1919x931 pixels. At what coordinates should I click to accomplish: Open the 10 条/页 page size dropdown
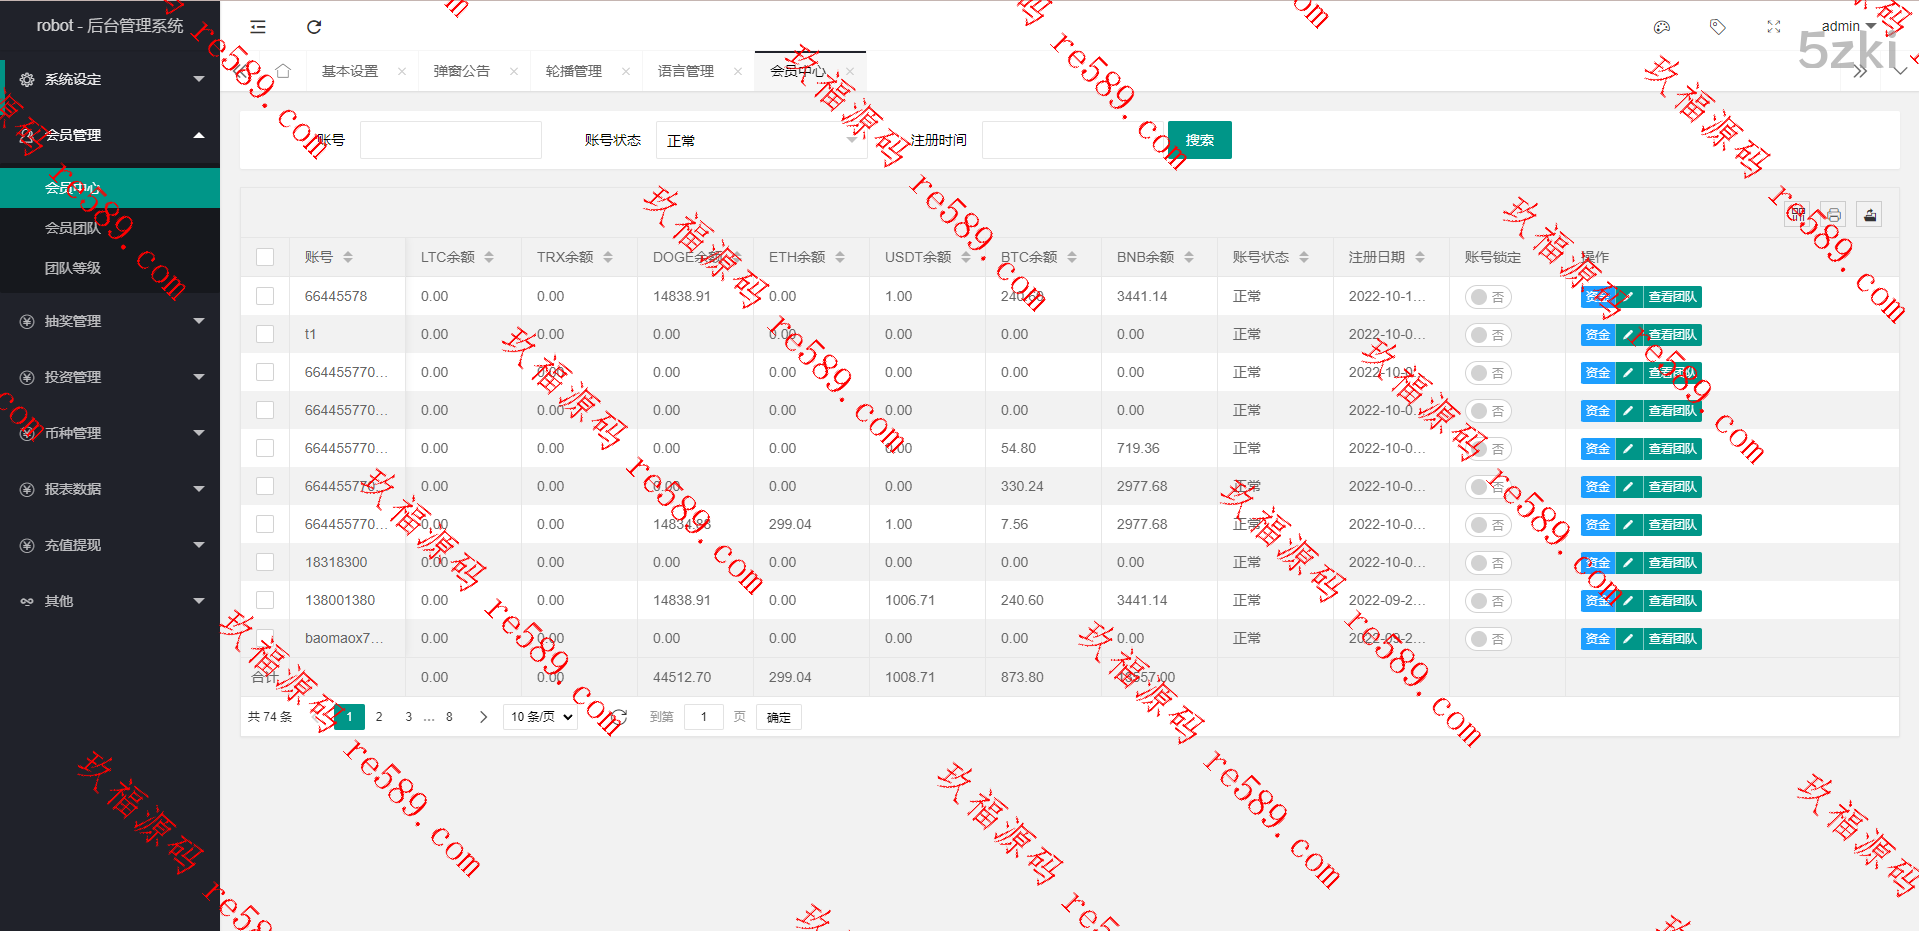(x=541, y=717)
